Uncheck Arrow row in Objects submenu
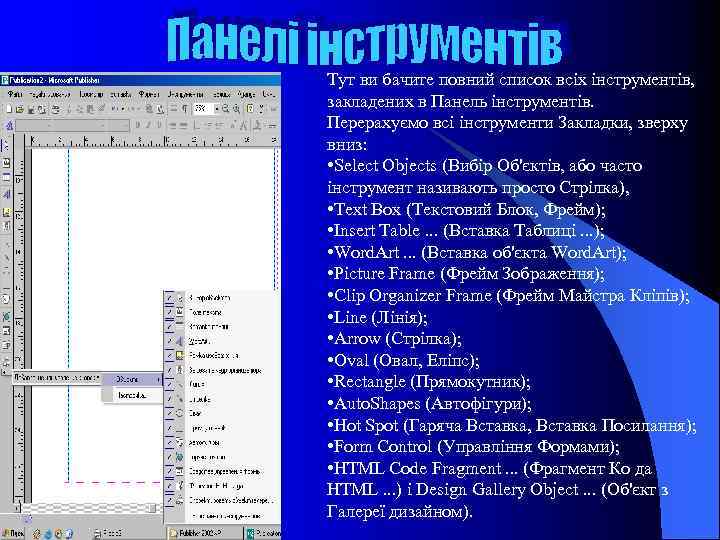Screen dimensions: 720x540 pyautogui.click(x=222, y=399)
